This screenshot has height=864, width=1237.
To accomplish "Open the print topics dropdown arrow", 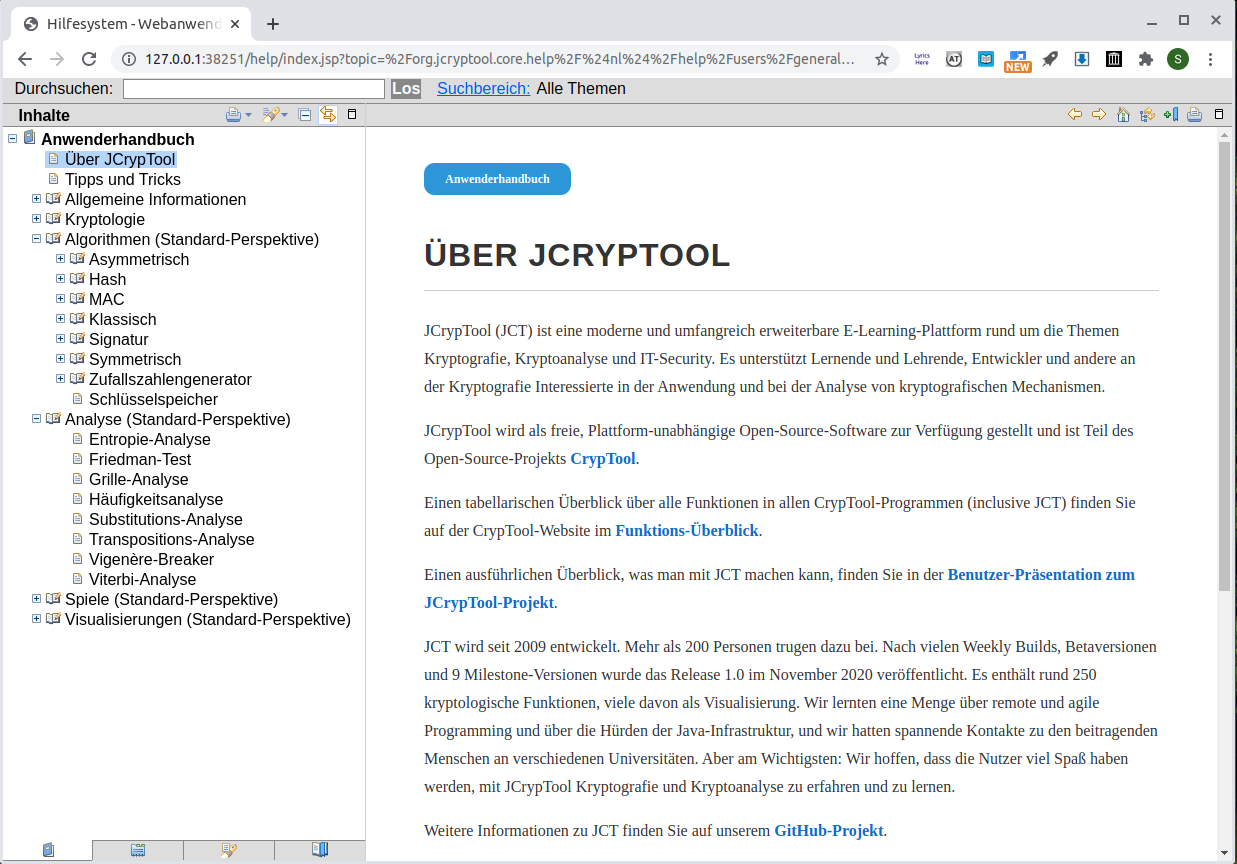I will pos(248,116).
